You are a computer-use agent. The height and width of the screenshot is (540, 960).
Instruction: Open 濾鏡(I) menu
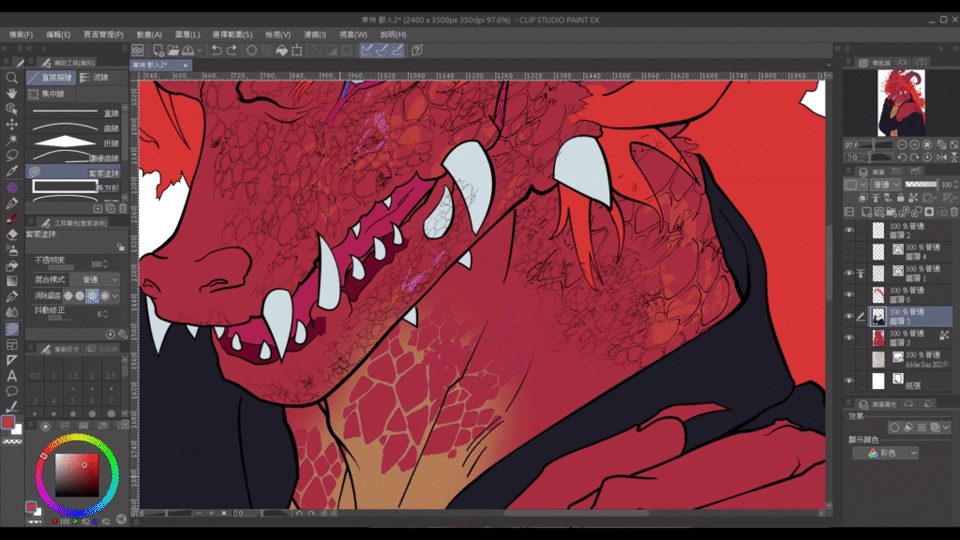pyautogui.click(x=315, y=35)
